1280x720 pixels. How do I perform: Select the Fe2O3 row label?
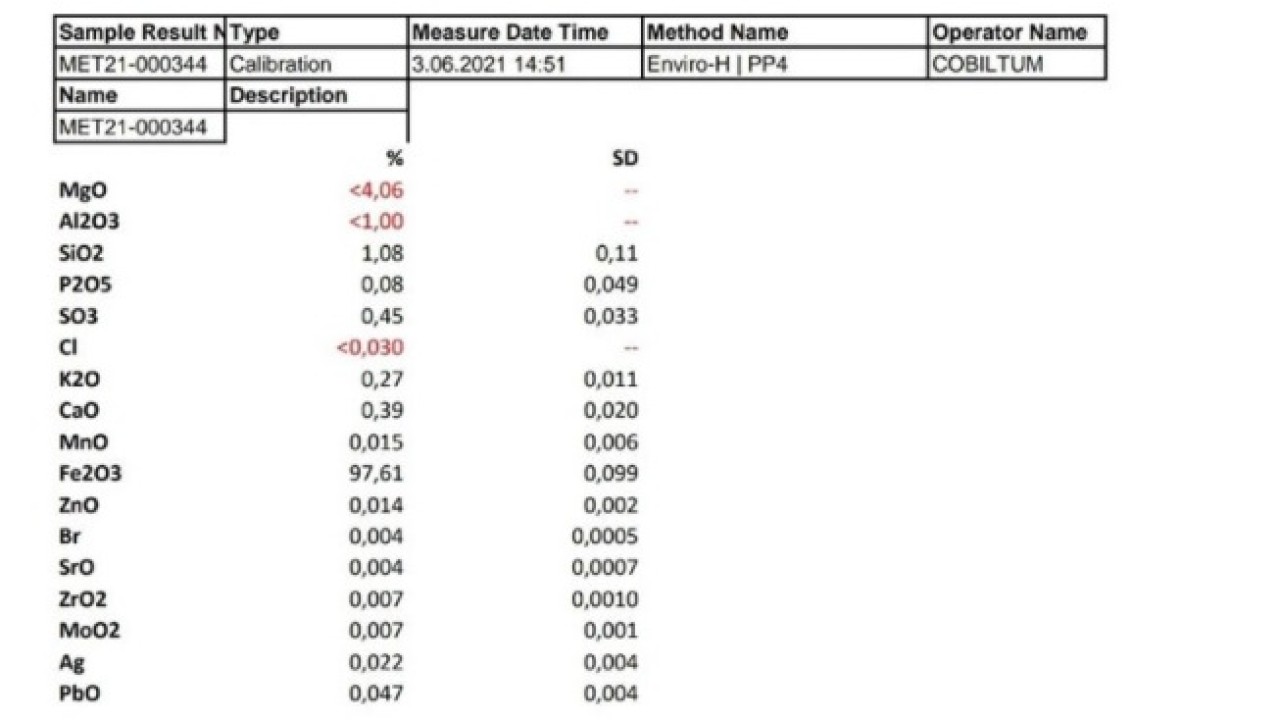[x=90, y=473]
